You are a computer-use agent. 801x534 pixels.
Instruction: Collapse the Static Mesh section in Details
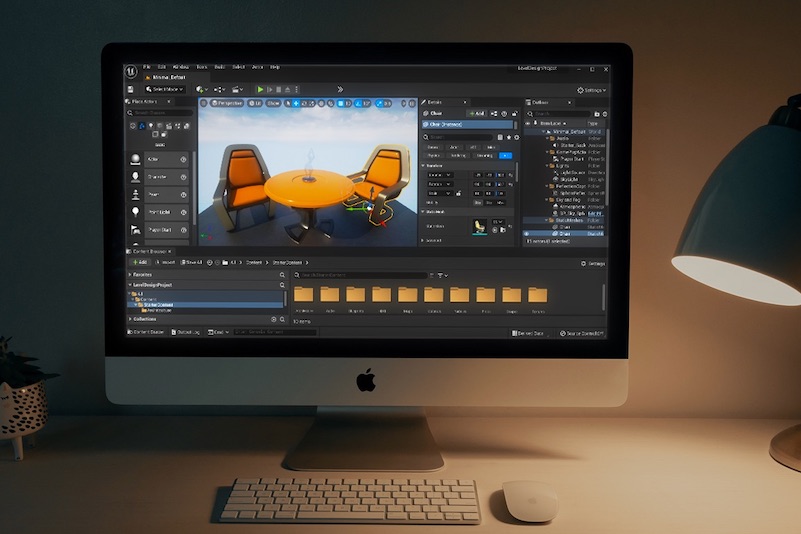click(423, 211)
